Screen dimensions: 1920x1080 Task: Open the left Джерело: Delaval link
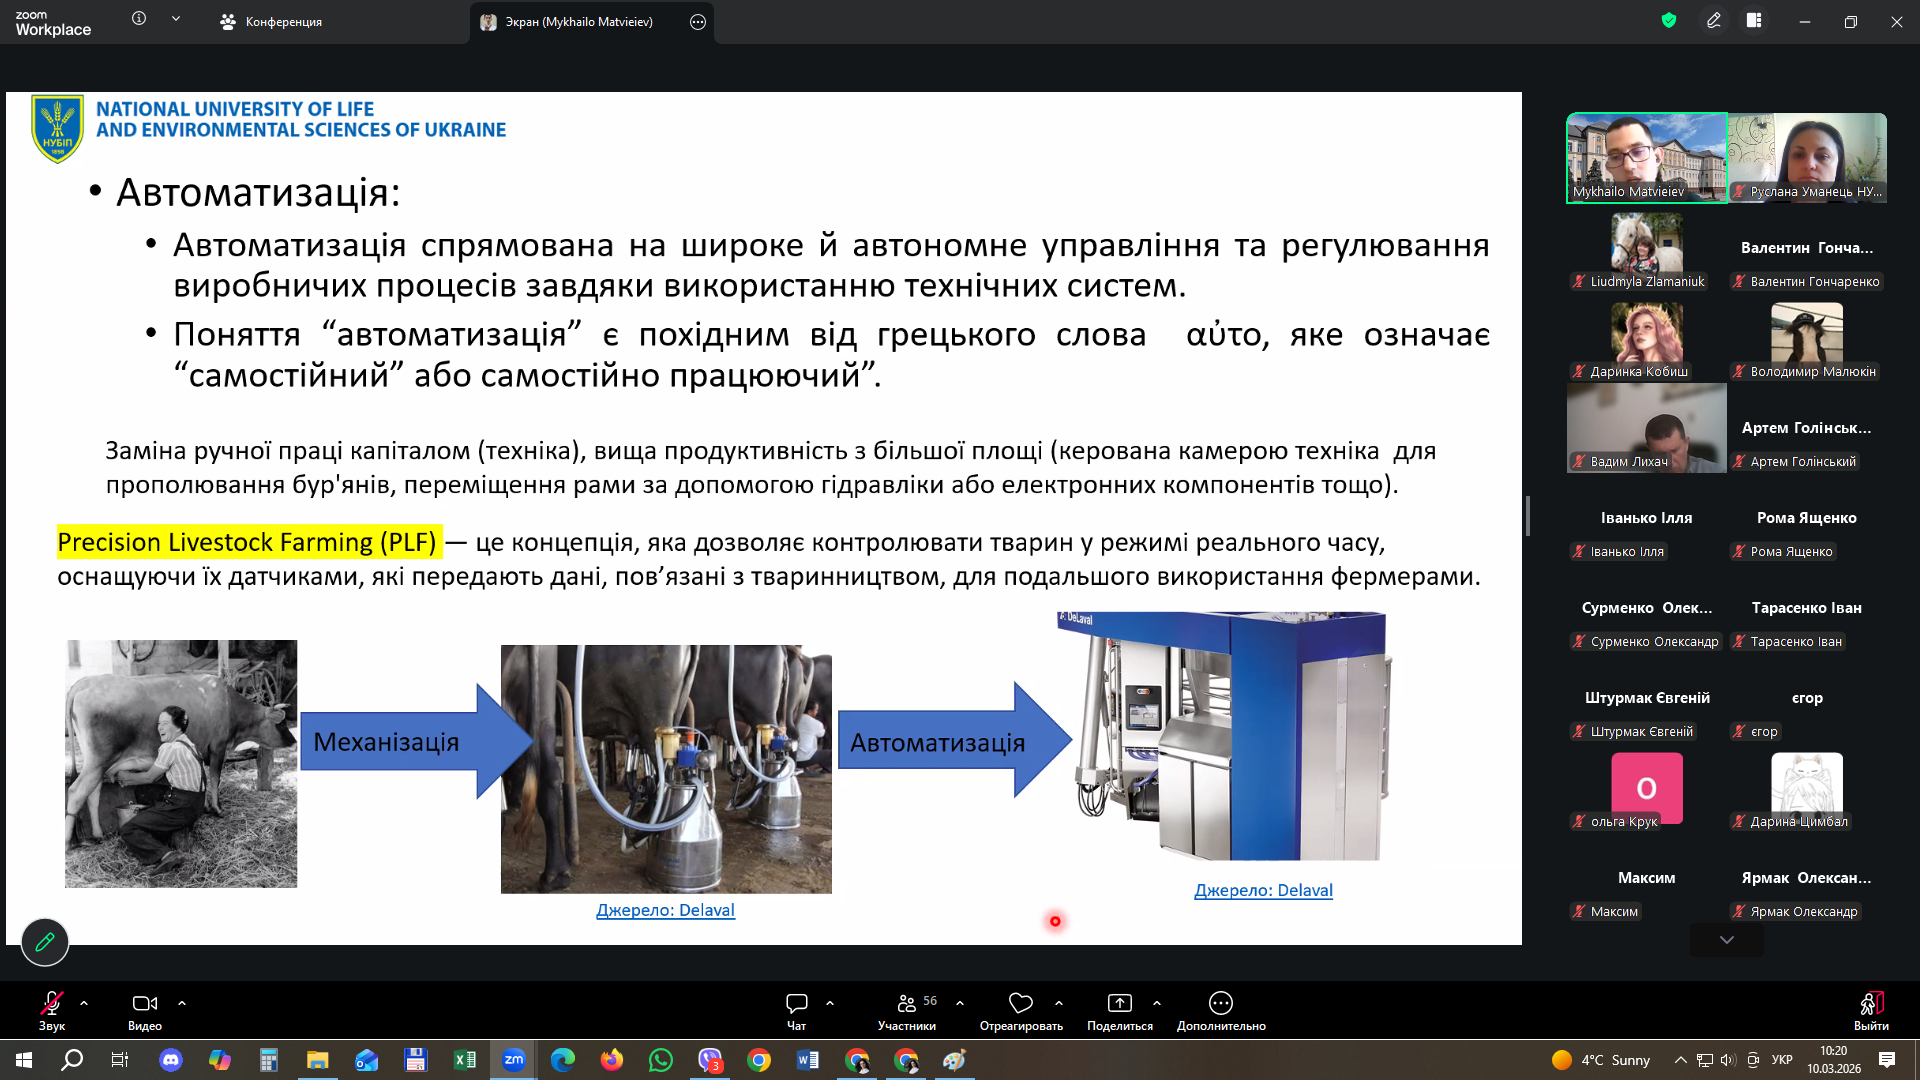coord(665,910)
